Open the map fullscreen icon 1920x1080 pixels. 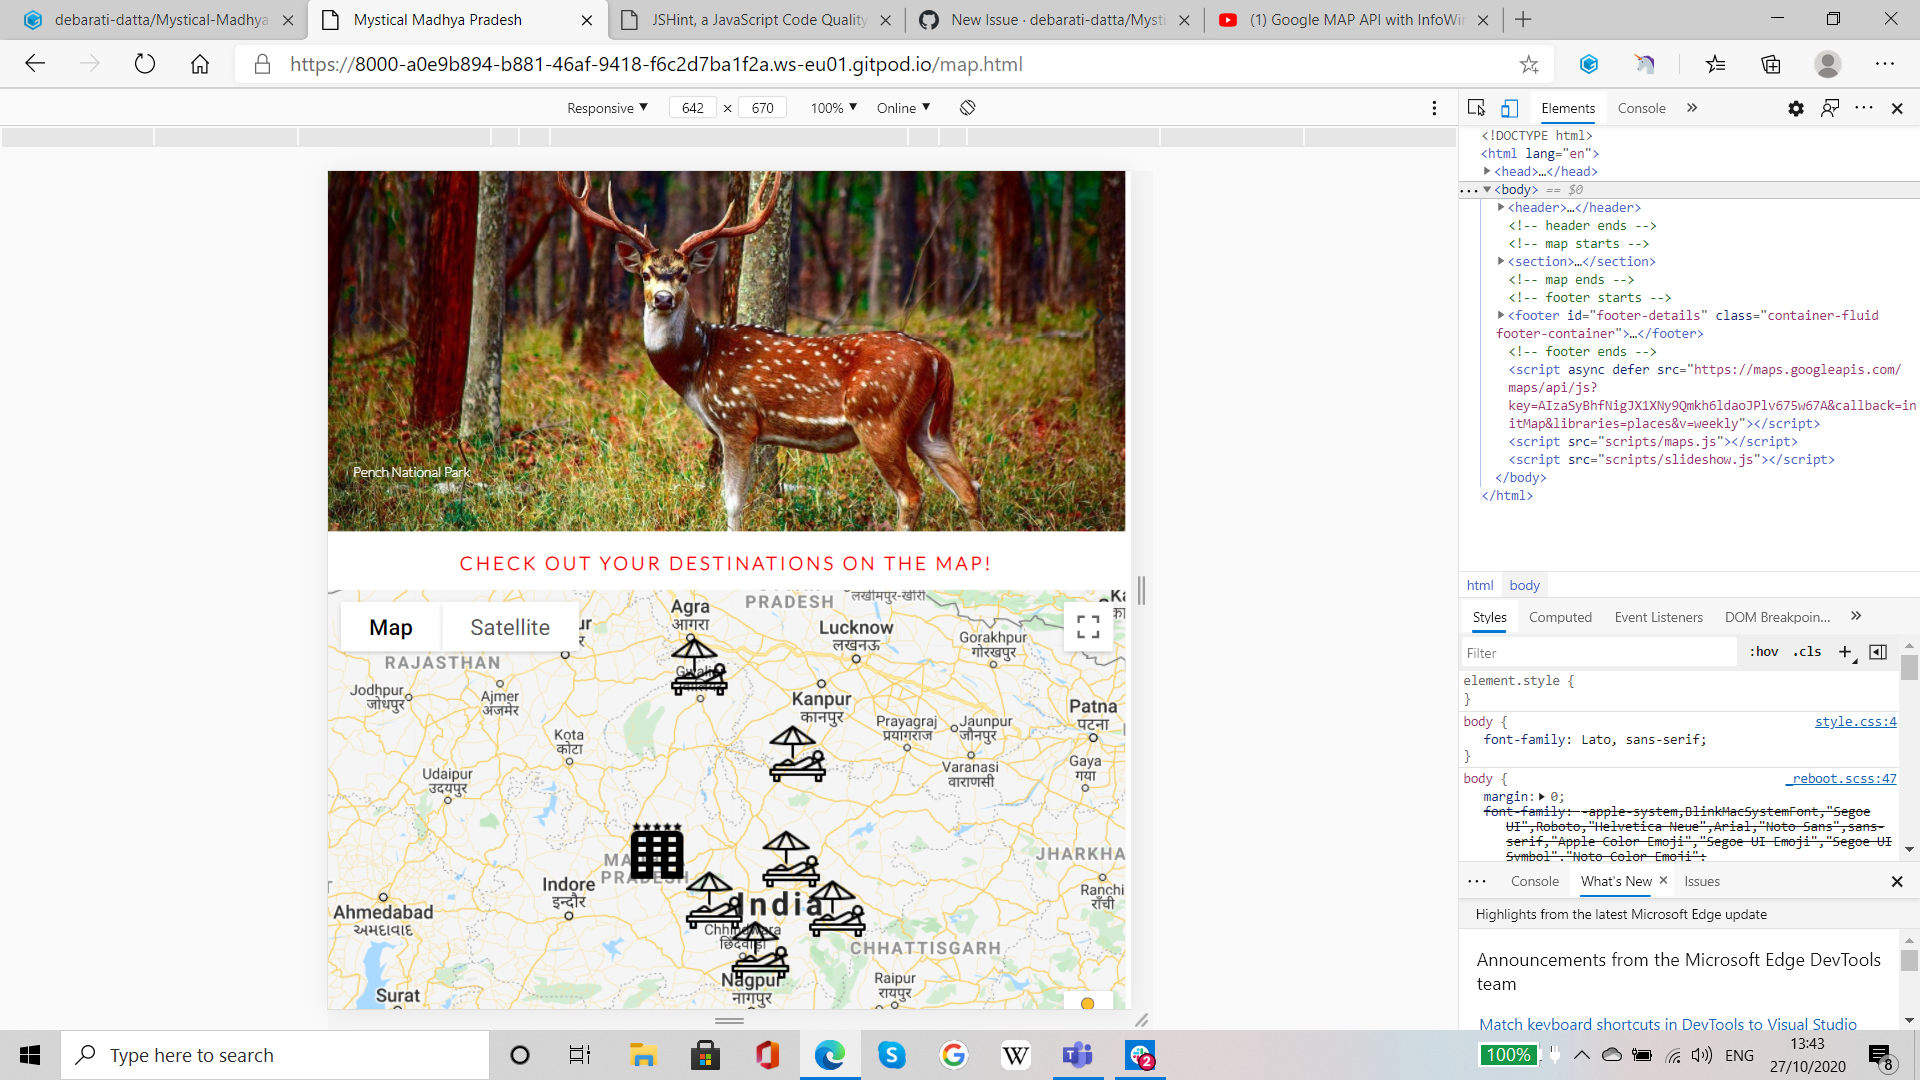point(1089,626)
